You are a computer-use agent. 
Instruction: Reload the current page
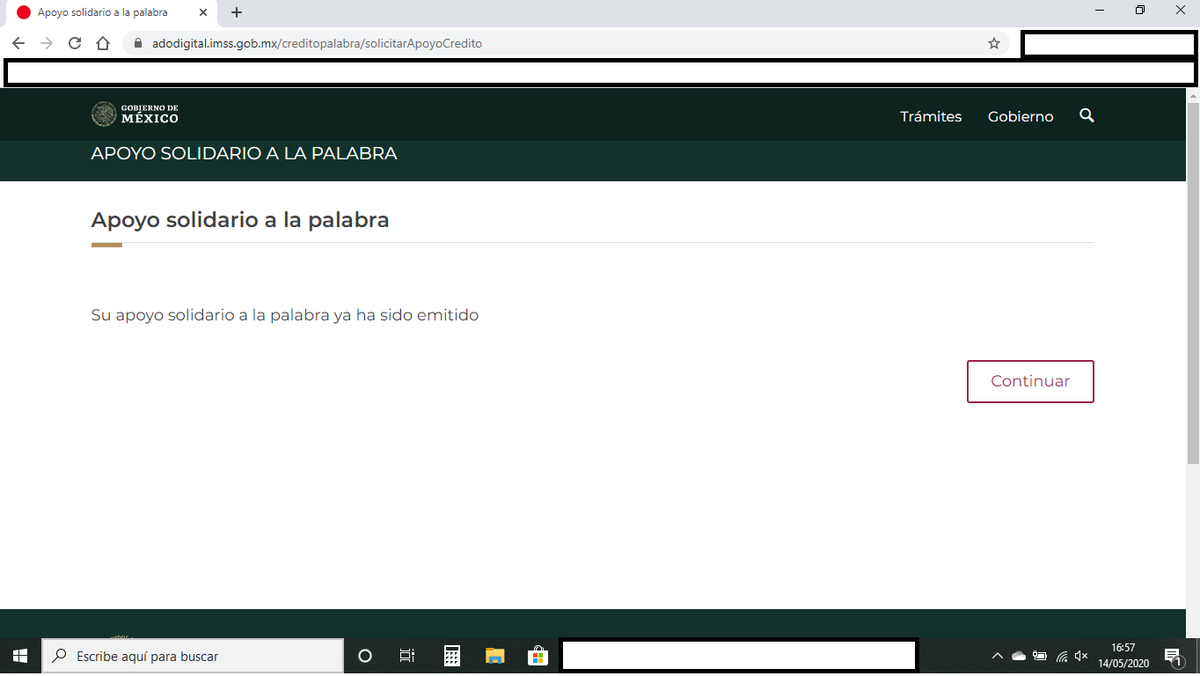click(74, 43)
